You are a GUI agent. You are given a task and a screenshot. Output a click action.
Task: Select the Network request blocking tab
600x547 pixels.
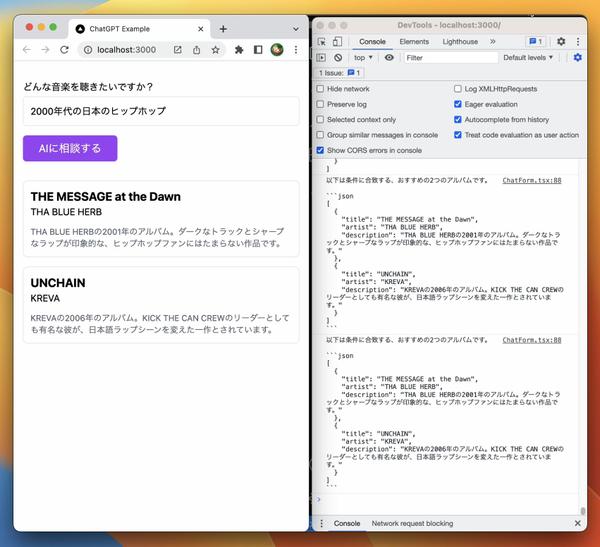412,523
